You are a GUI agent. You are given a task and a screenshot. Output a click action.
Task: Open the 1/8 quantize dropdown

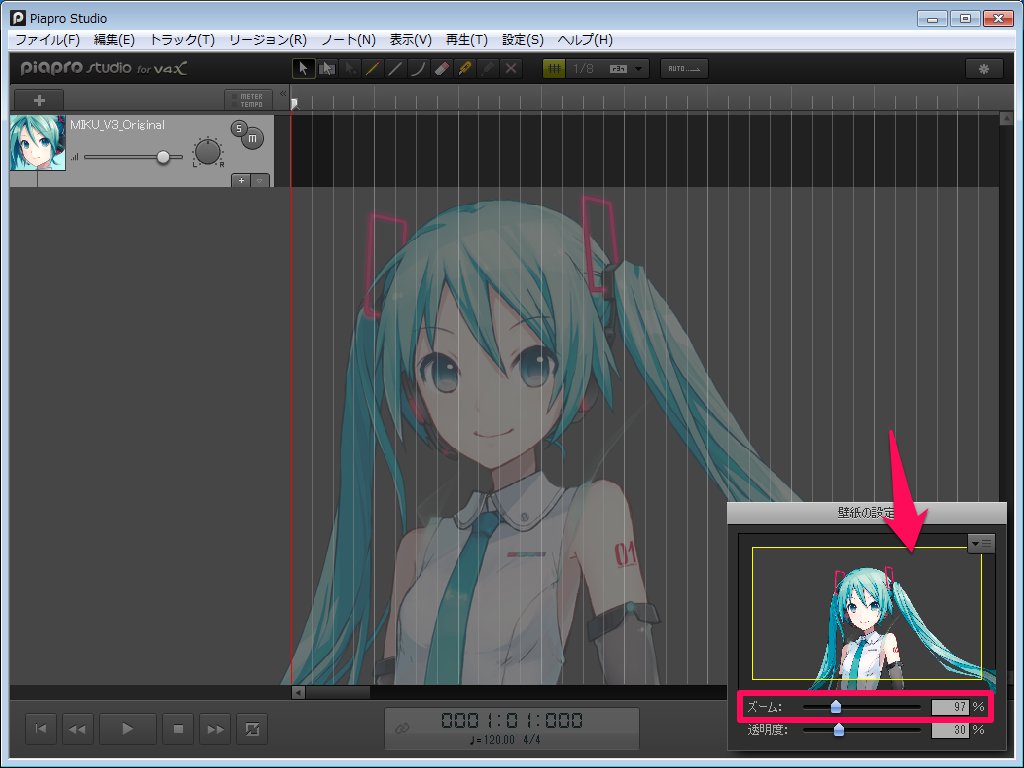[608, 69]
